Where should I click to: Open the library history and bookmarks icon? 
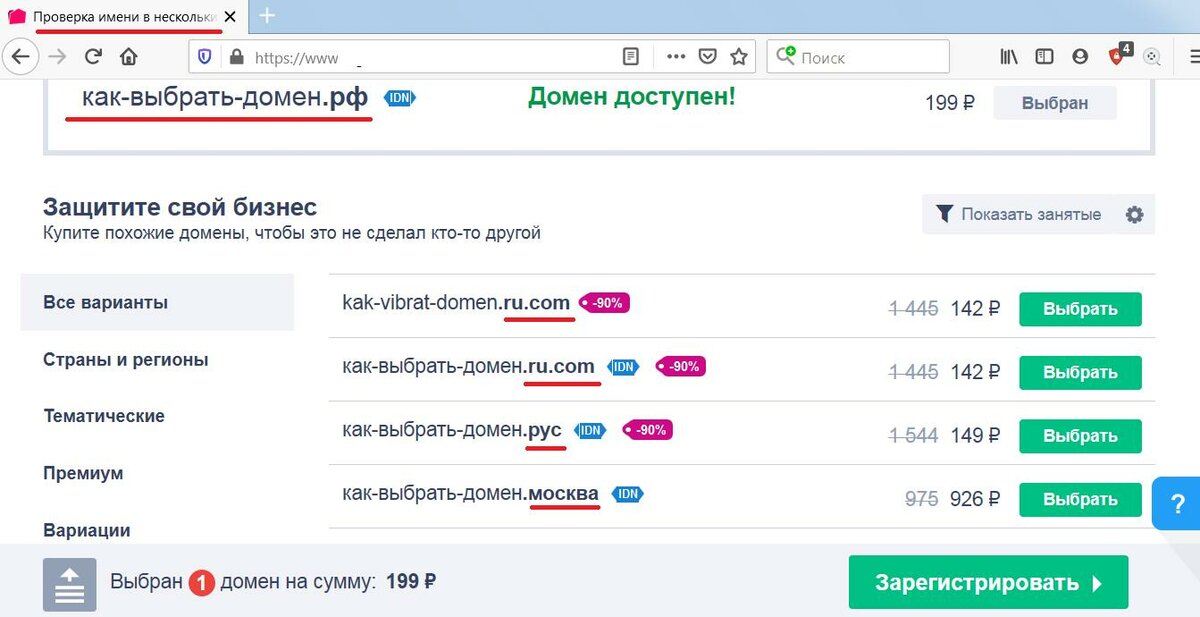coord(1009,57)
